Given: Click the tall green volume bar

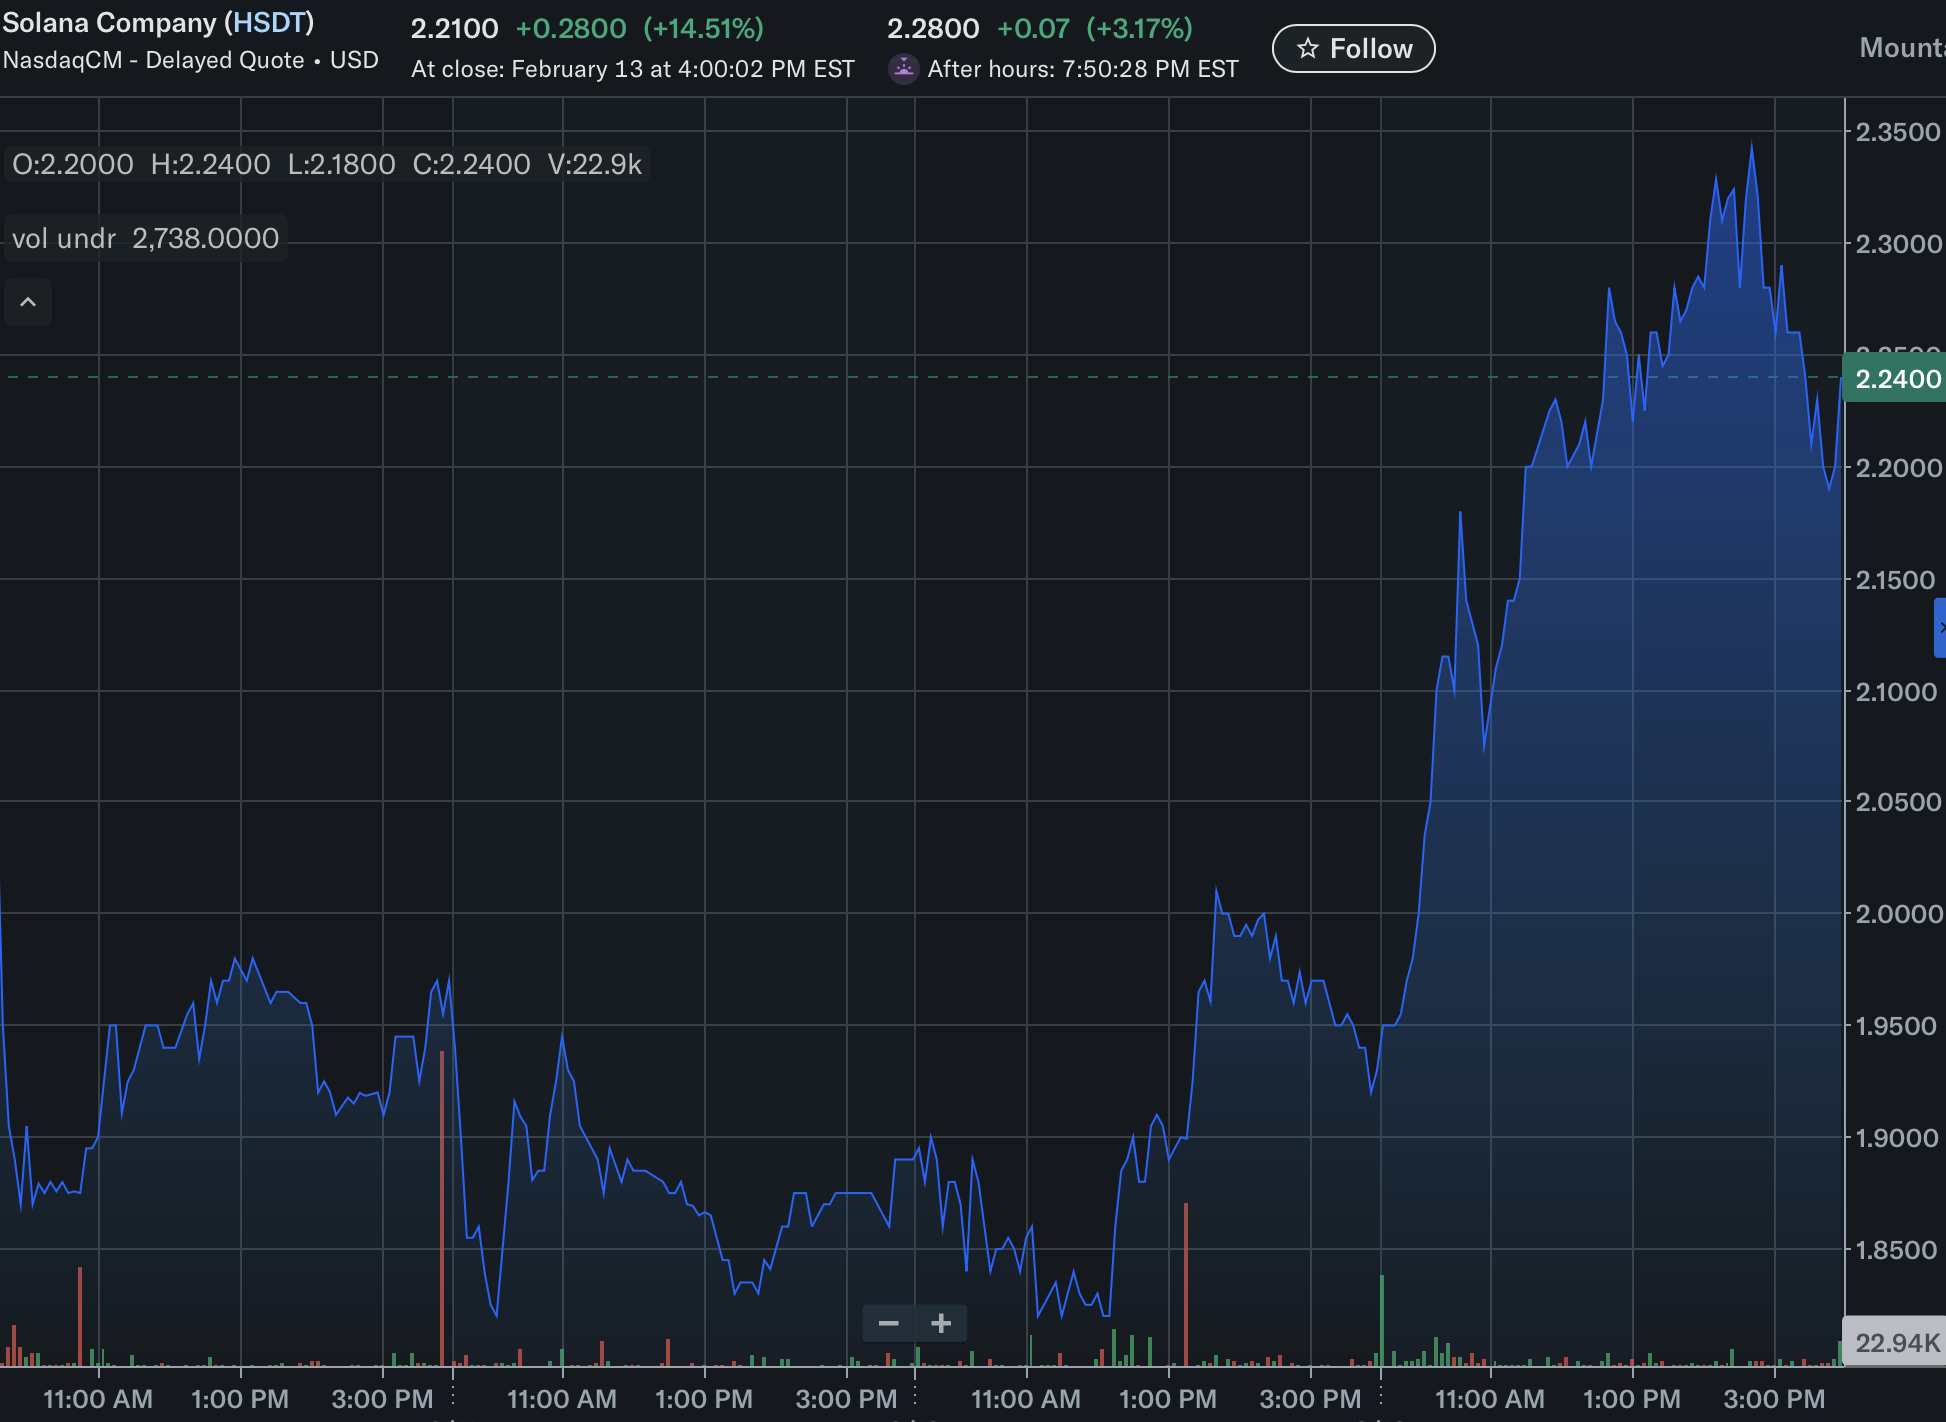Looking at the screenshot, I should [1382, 1318].
